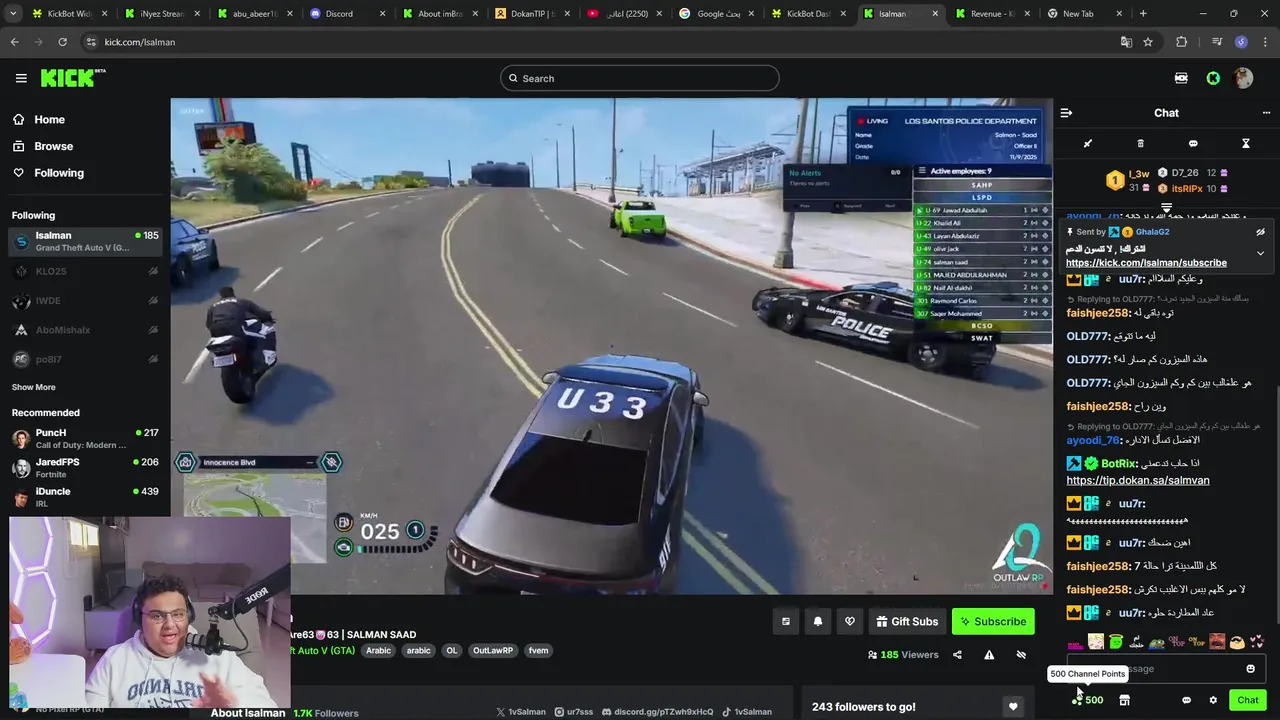Open the channel shop store icon
The image size is (1280, 720).
click(1124, 700)
